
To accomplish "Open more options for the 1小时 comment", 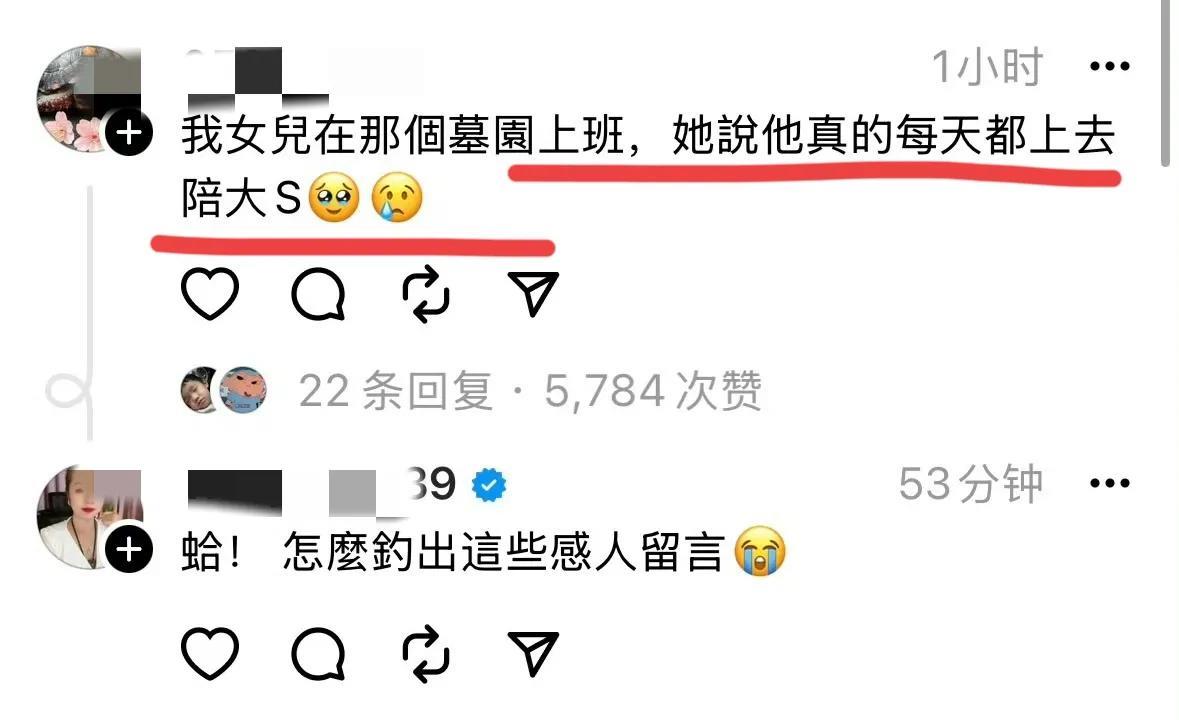I will click(1110, 66).
